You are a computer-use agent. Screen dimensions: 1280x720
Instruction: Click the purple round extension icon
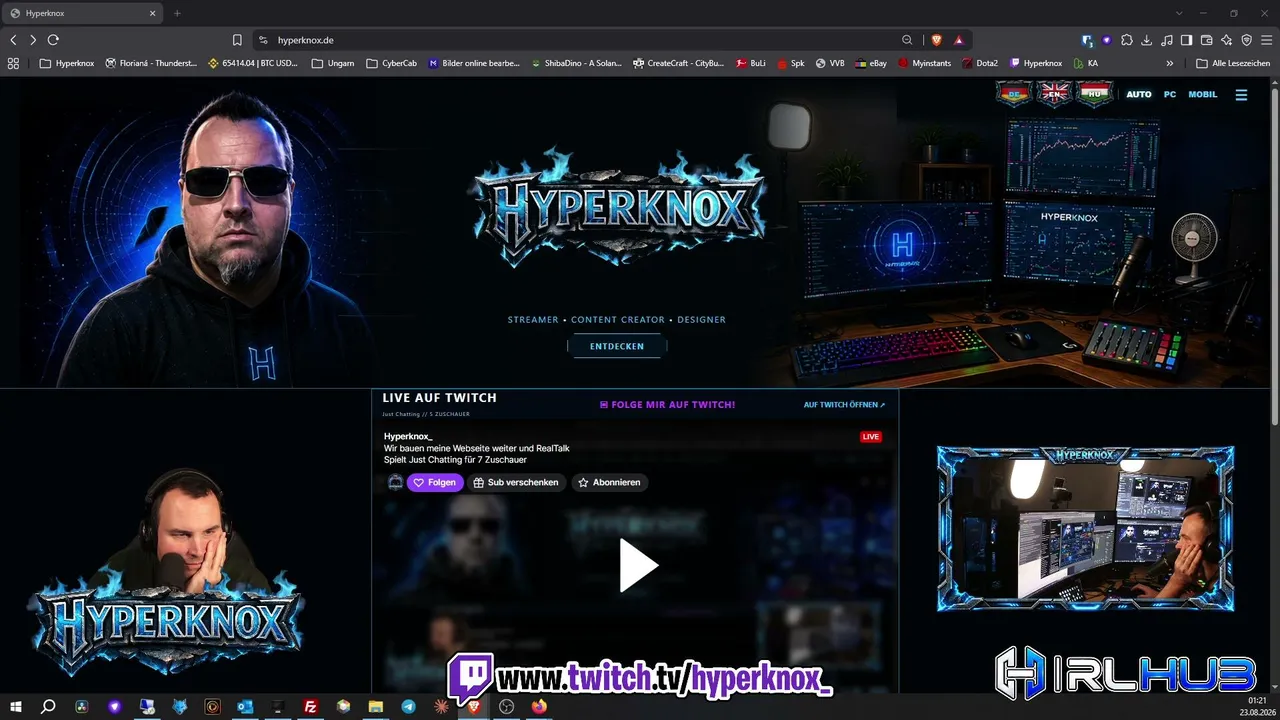(1107, 40)
